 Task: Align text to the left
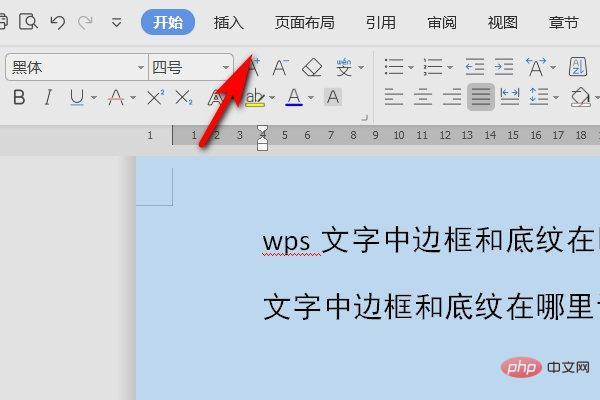click(x=394, y=97)
